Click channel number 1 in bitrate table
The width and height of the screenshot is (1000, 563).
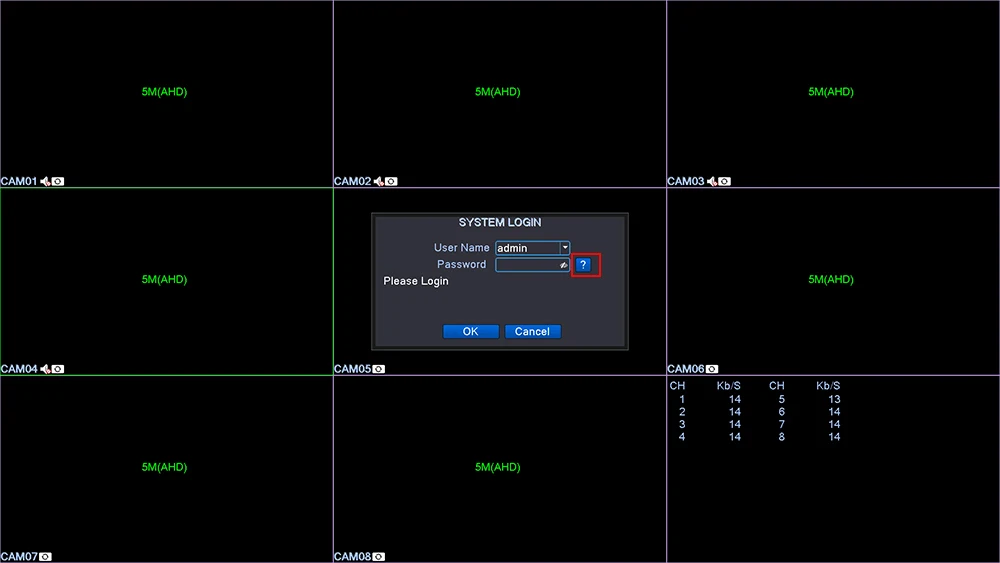tap(682, 399)
